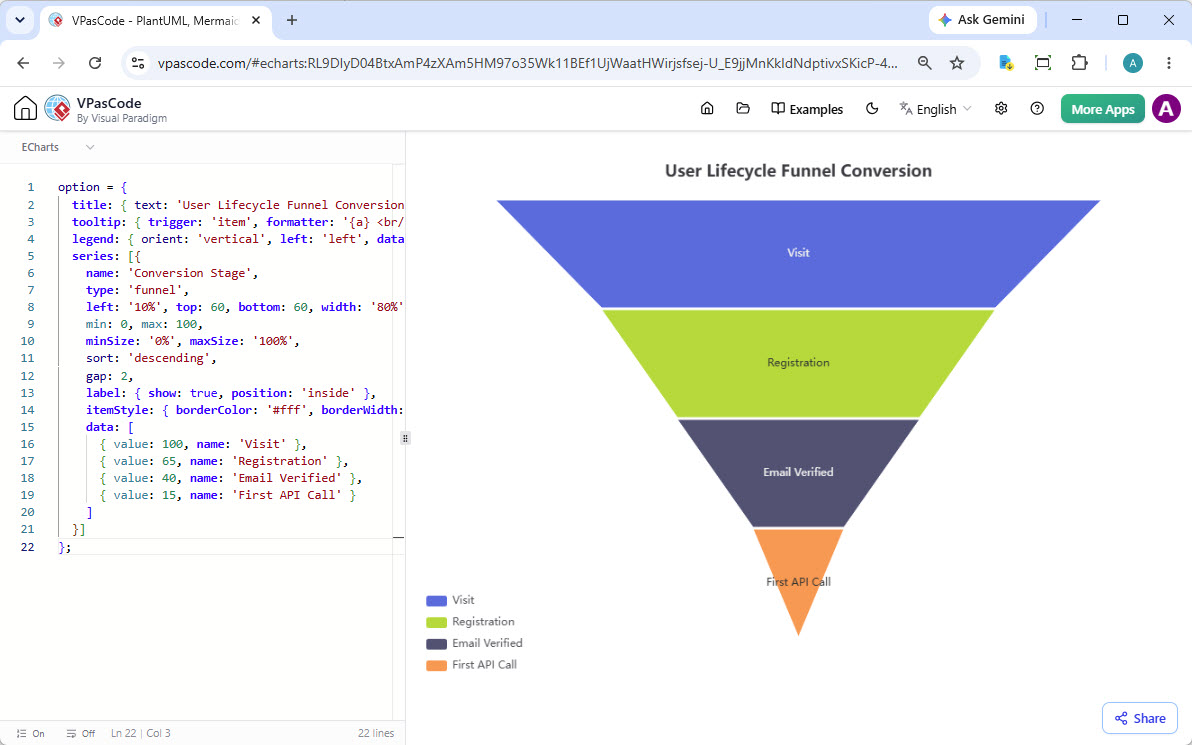Open the purple user avatar menu
Screen dimensions: 1192x745
1166,109
